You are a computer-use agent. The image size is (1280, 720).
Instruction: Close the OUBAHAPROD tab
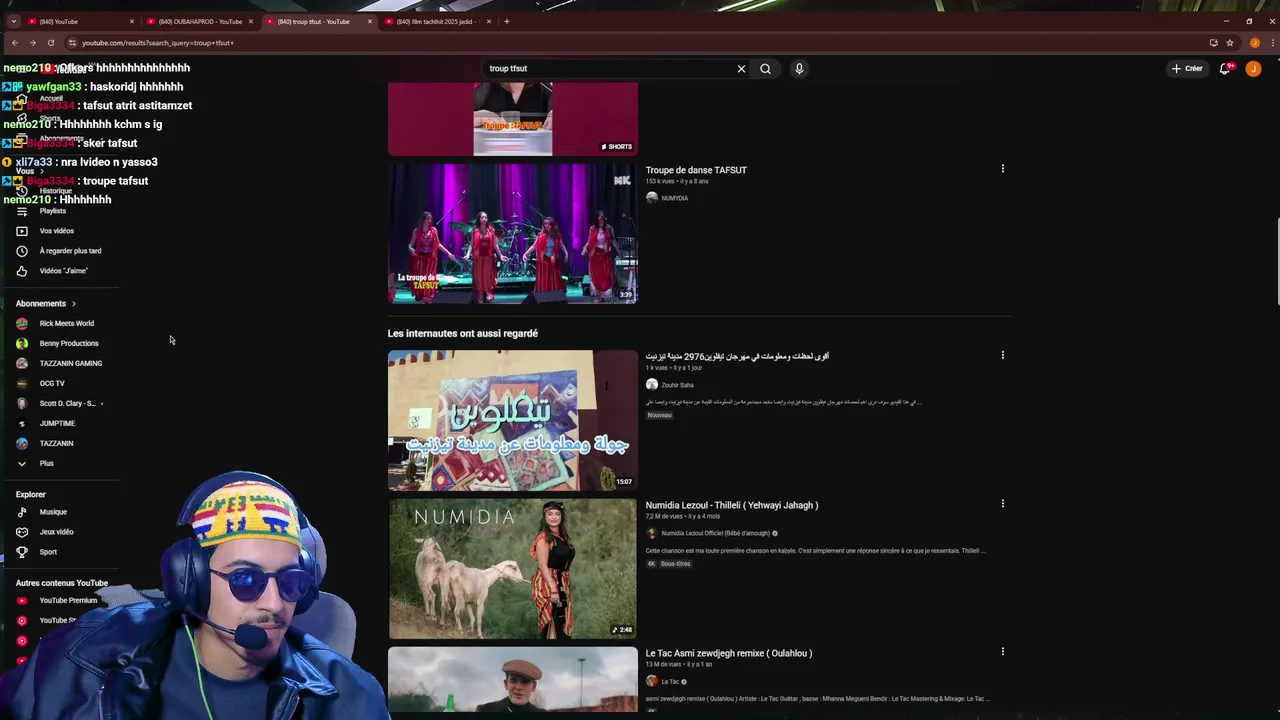(x=250, y=21)
